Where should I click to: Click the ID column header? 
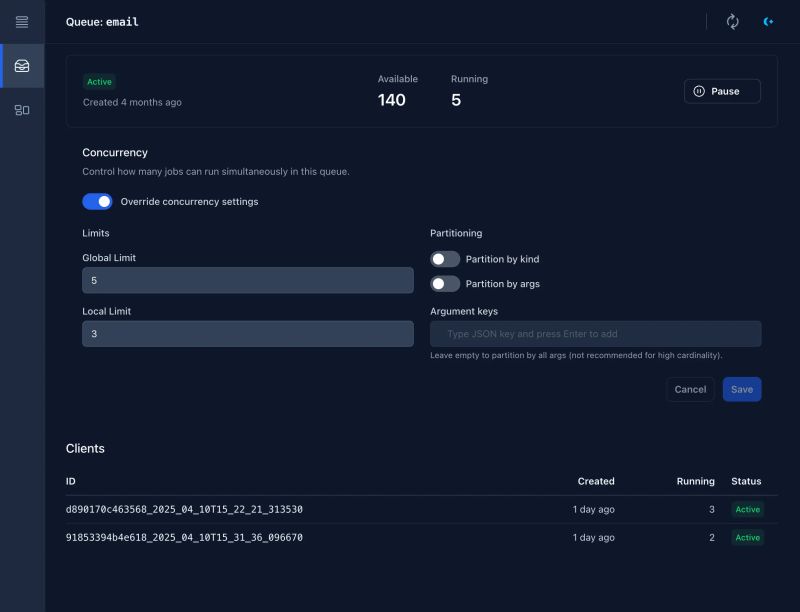pos(70,481)
